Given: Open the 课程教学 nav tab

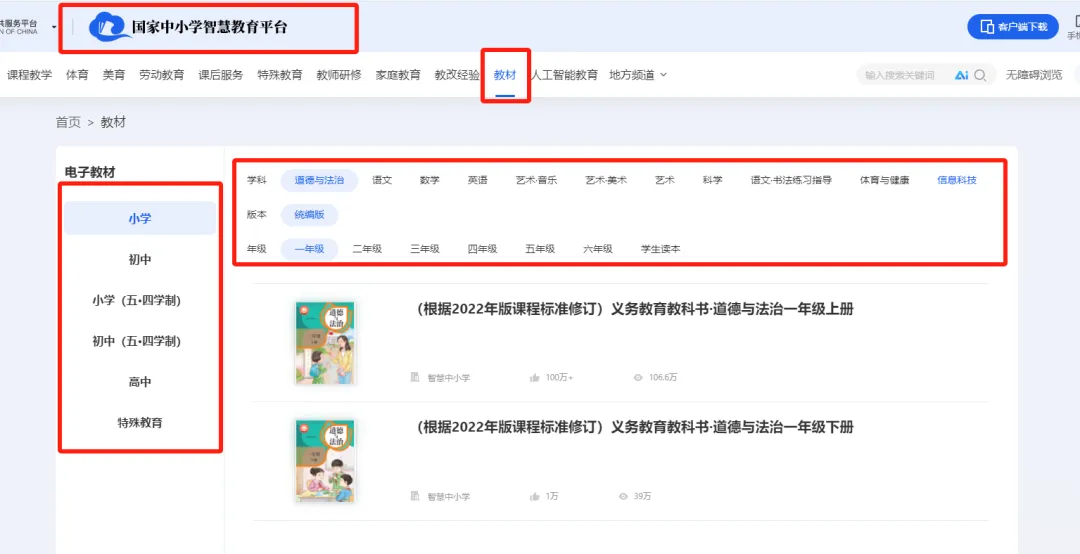Looking at the screenshot, I should 30,75.
